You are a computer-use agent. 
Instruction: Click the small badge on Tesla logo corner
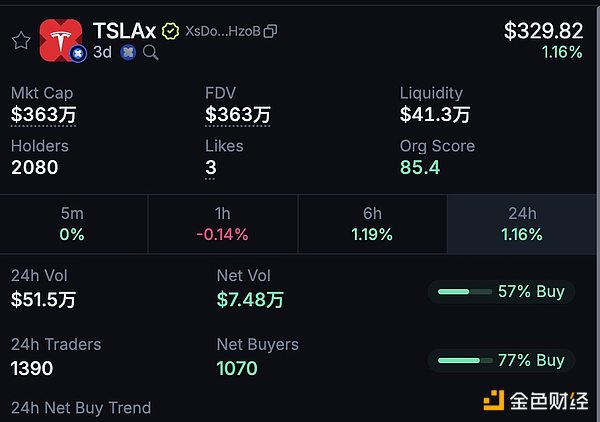(x=76, y=54)
